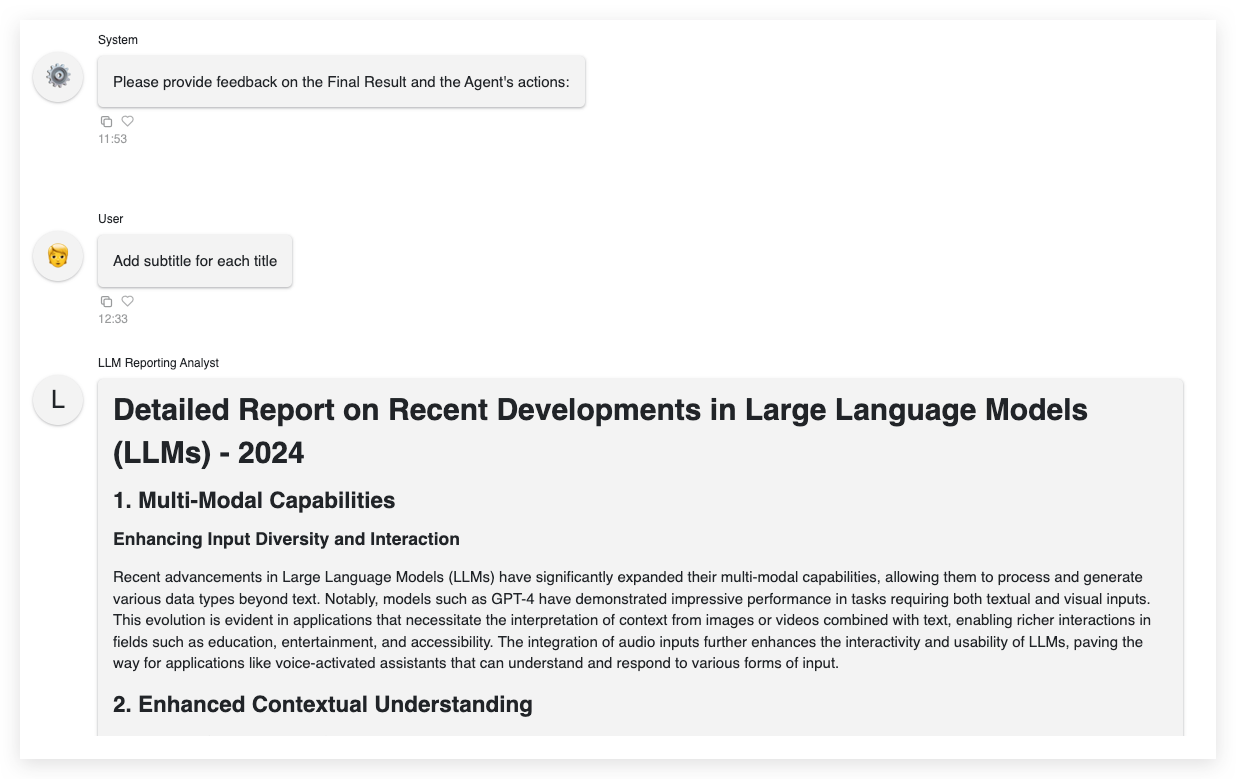Click the System gear avatar
Viewport: 1236px width, 779px height.
point(57,76)
